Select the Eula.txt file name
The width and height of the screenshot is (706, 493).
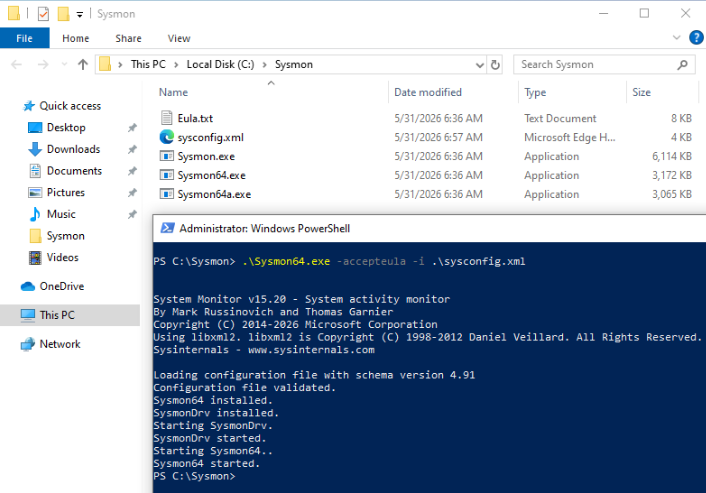click(x=195, y=118)
